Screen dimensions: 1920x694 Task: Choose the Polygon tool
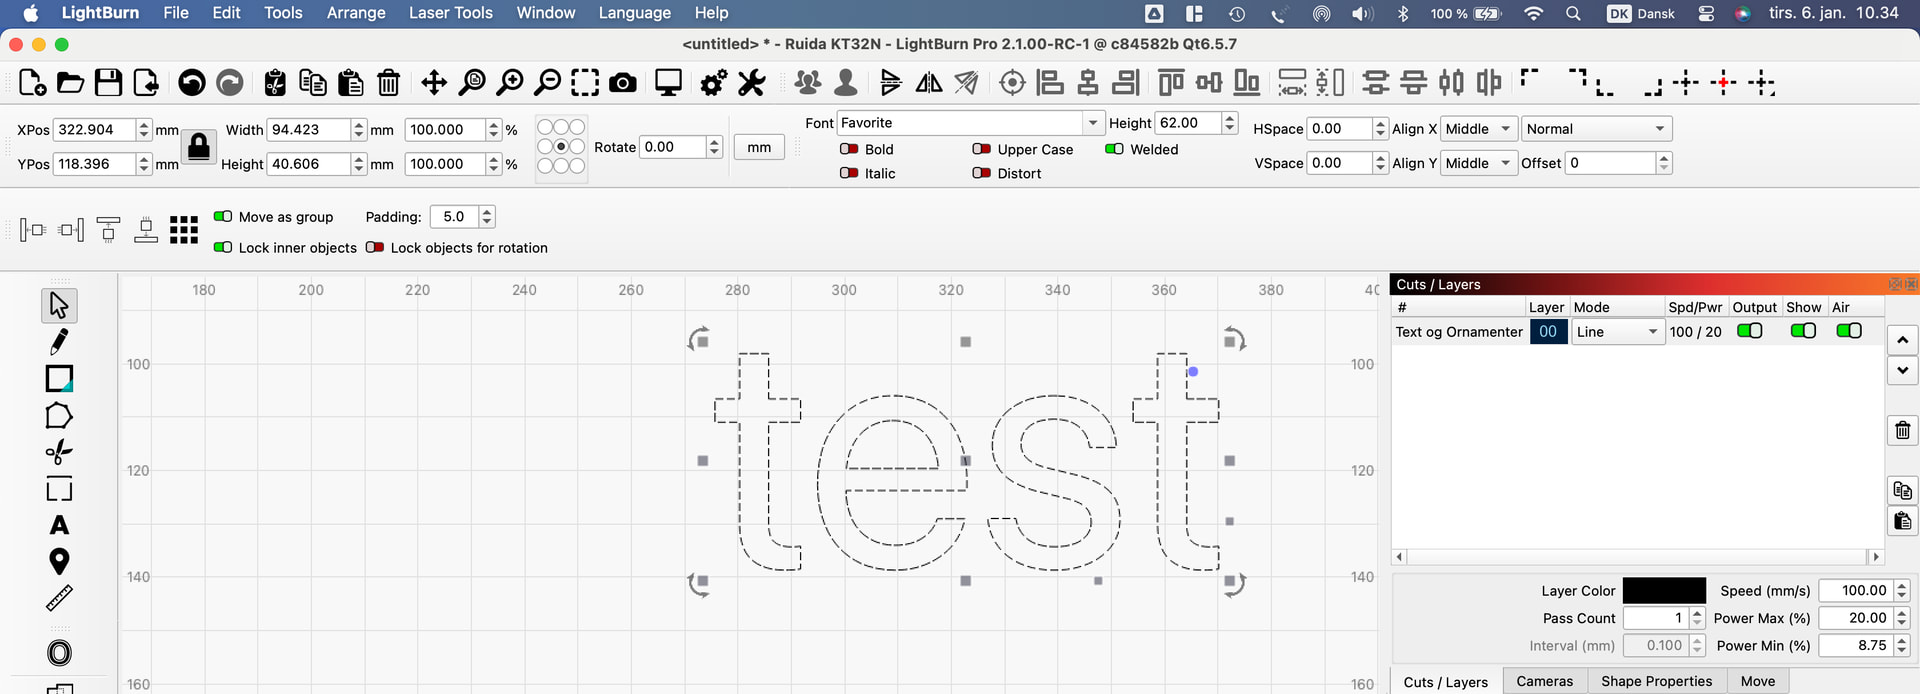[x=59, y=415]
